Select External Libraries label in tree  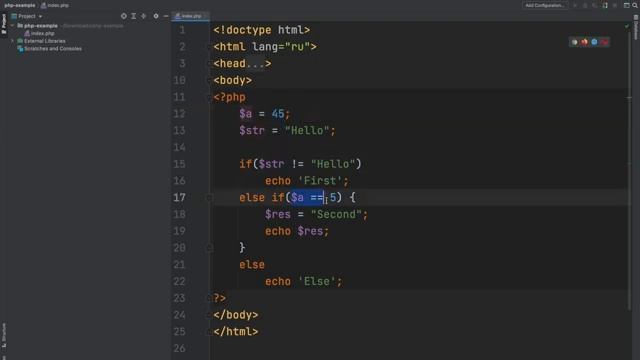[44, 41]
